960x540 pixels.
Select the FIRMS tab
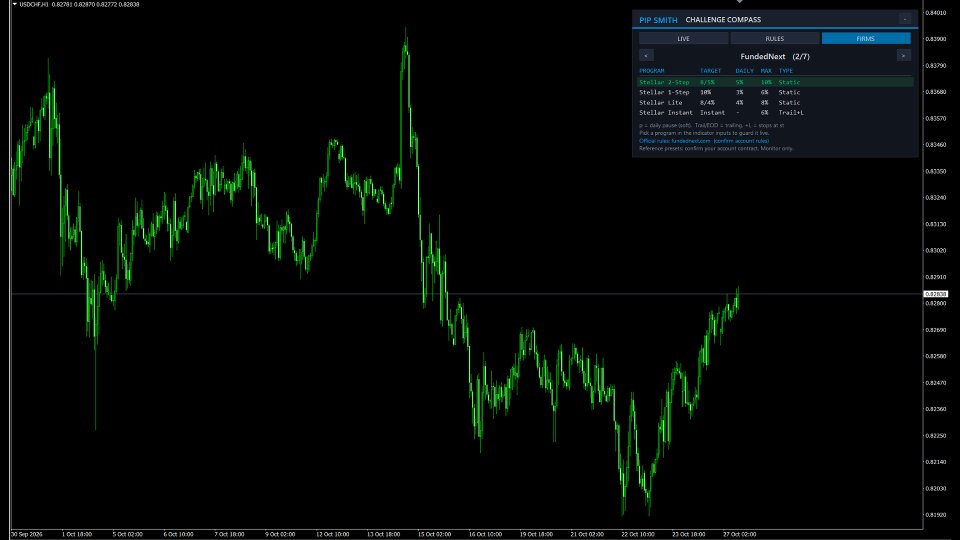pyautogui.click(x=866, y=39)
